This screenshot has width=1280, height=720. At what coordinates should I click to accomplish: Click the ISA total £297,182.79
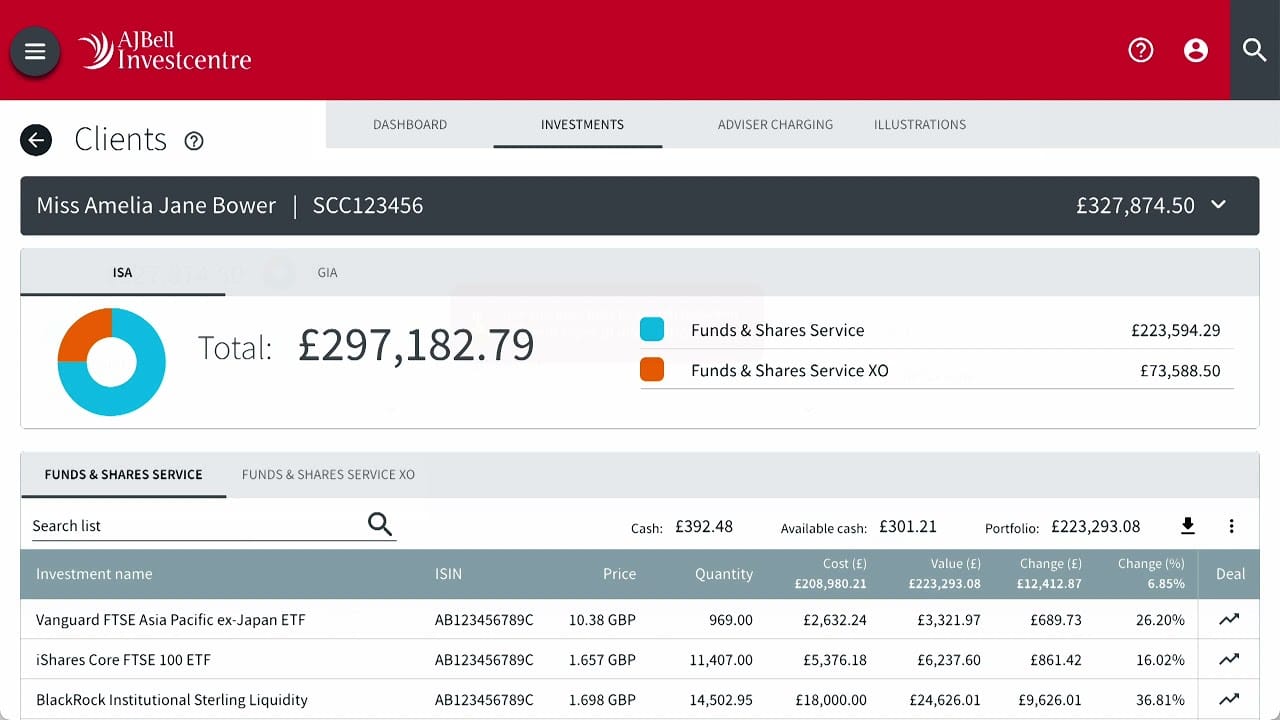click(416, 346)
